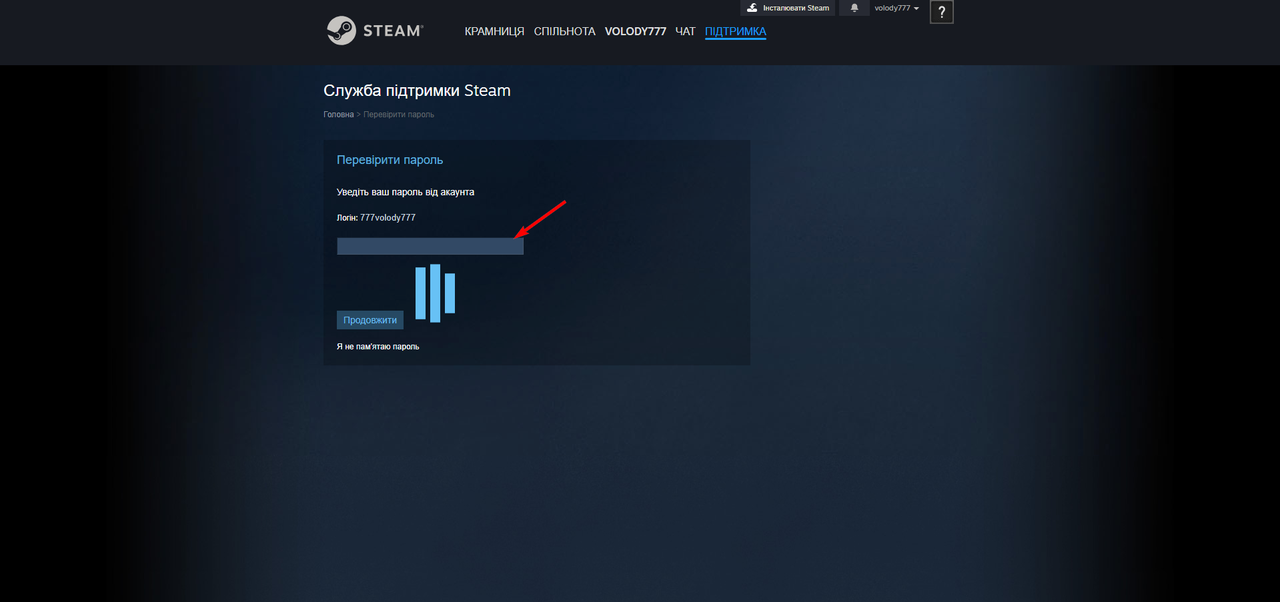The width and height of the screenshot is (1280, 602).
Task: Open VOLODY777 profile menu
Action: point(635,32)
